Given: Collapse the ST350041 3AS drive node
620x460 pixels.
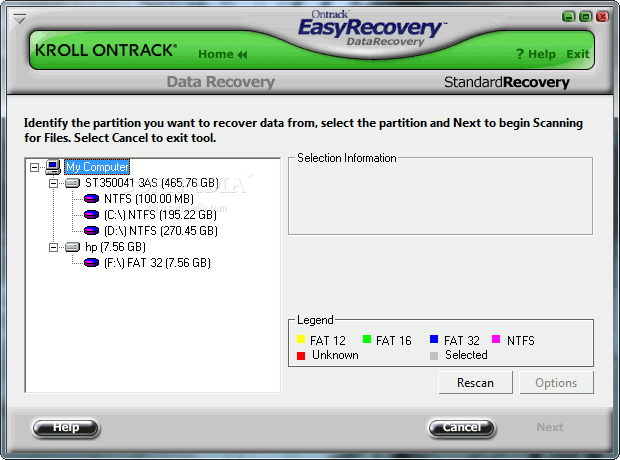Looking at the screenshot, I should pyautogui.click(x=53, y=183).
